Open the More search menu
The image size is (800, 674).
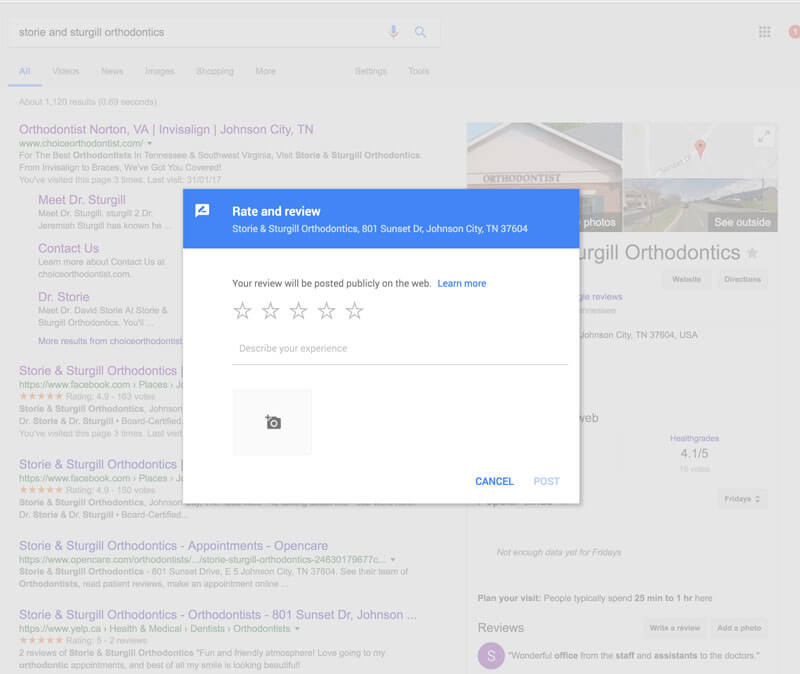pos(265,71)
